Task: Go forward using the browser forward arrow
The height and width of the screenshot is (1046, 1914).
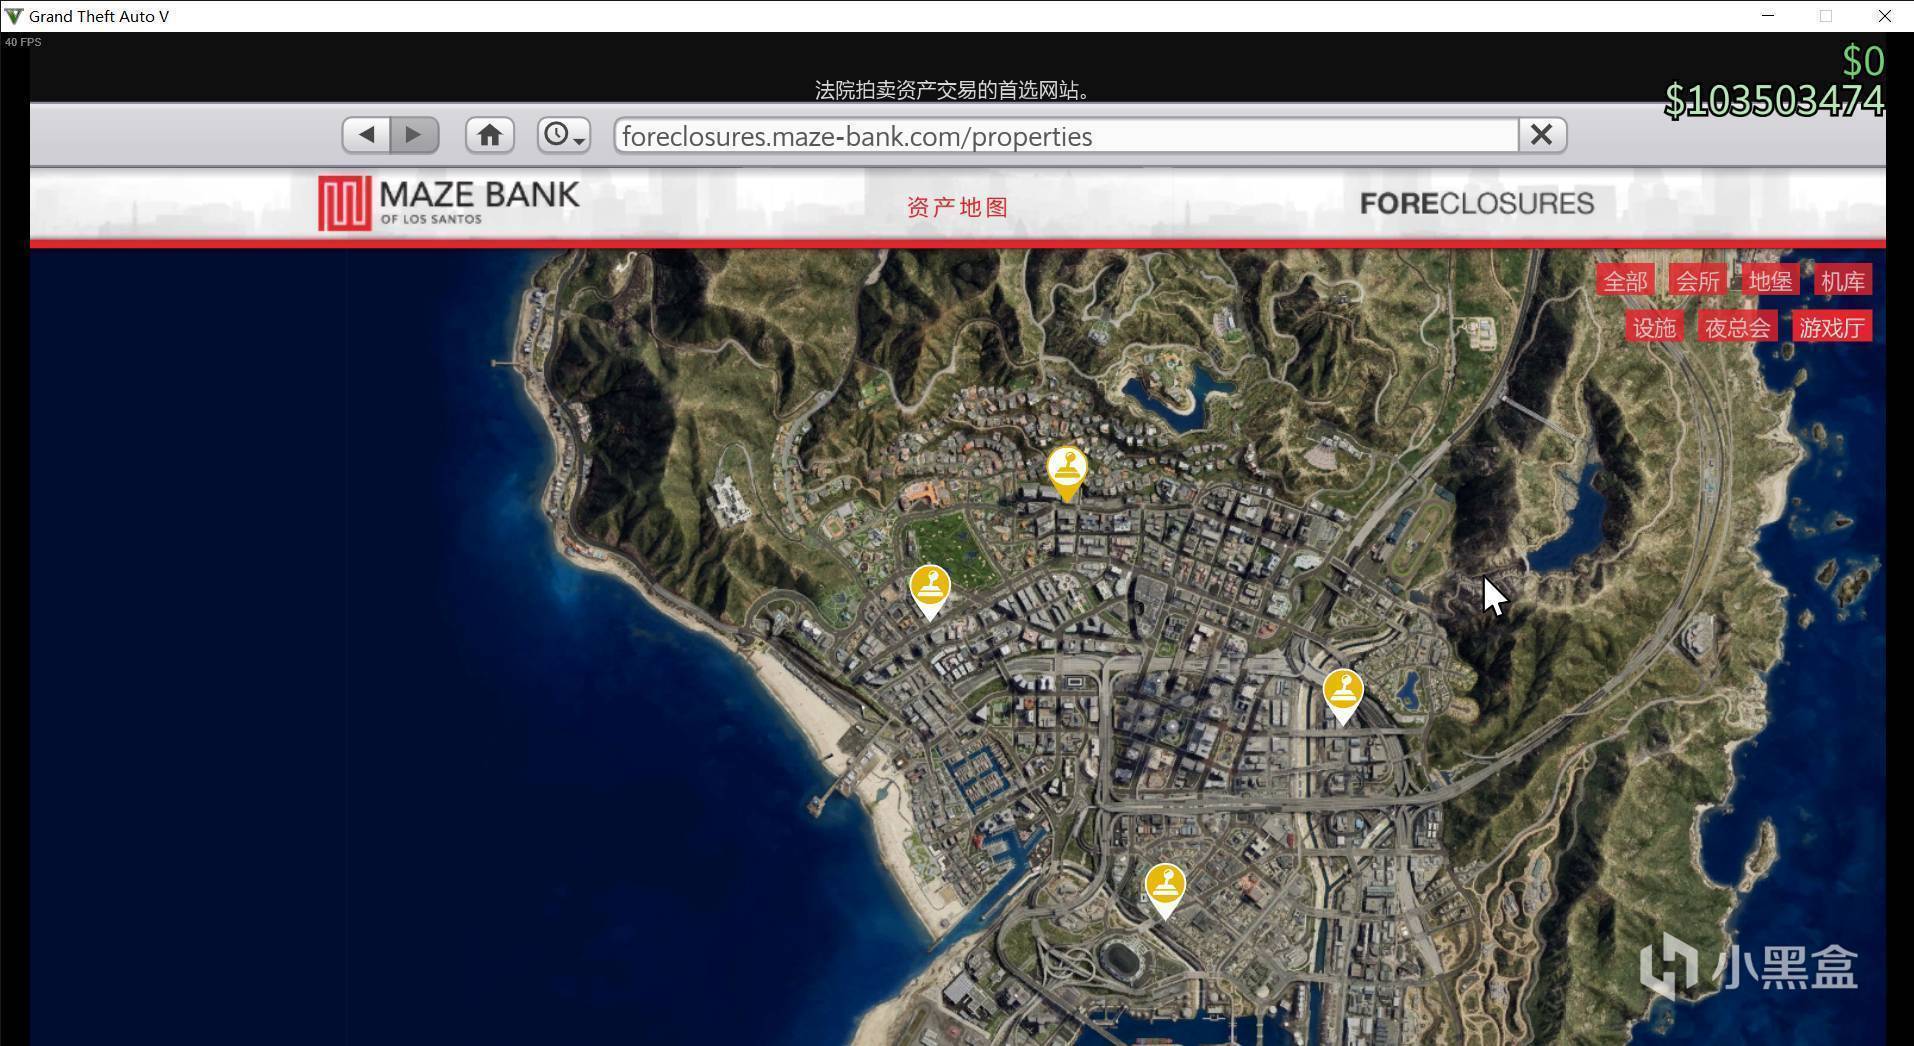Action: [414, 135]
